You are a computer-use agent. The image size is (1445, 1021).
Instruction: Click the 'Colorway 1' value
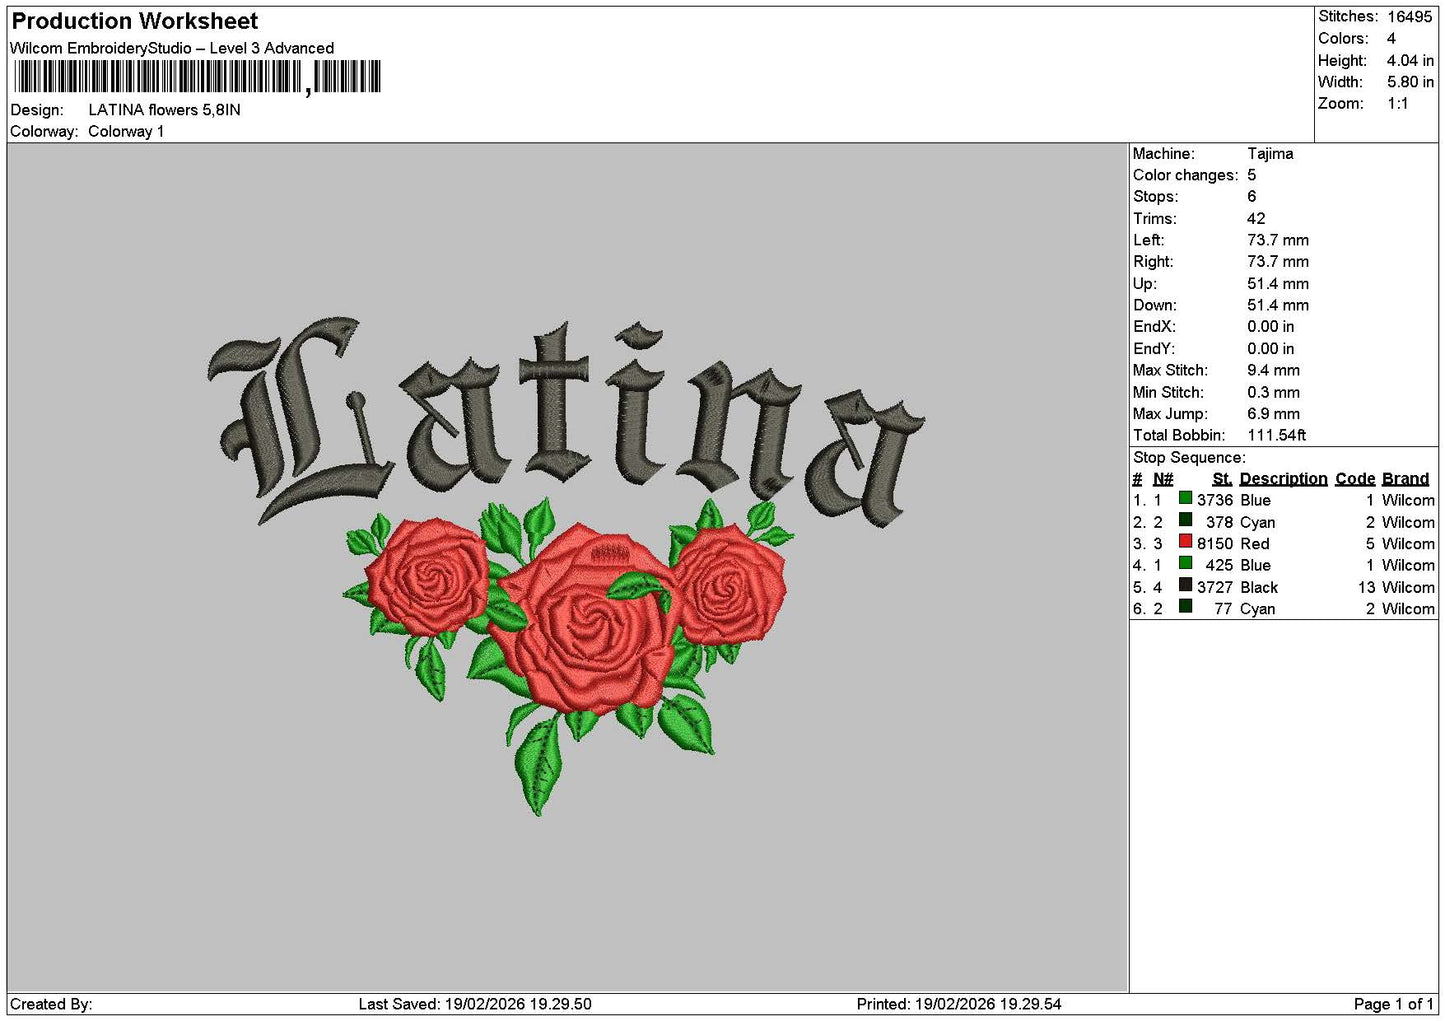tap(126, 131)
